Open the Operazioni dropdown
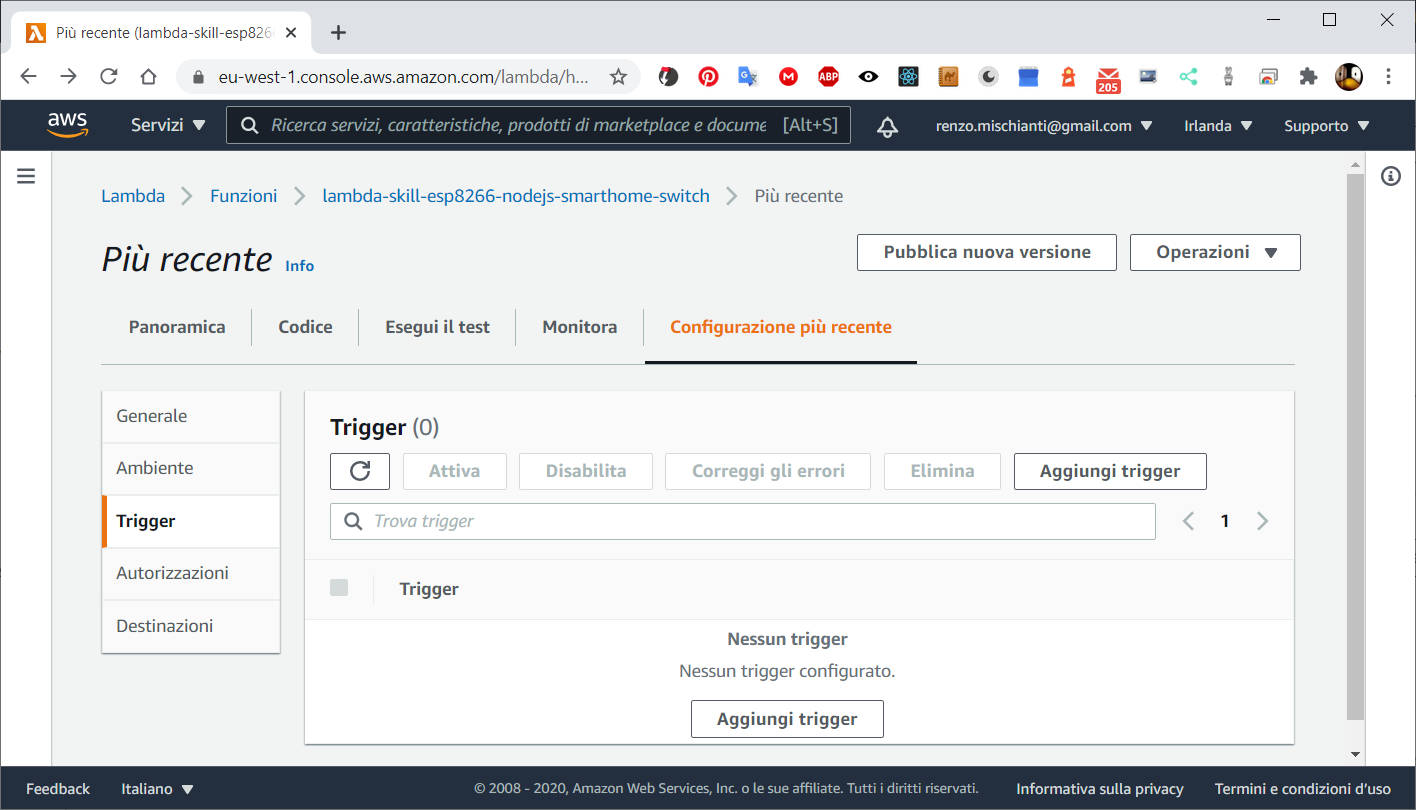This screenshot has height=810, width=1416. coord(1214,252)
